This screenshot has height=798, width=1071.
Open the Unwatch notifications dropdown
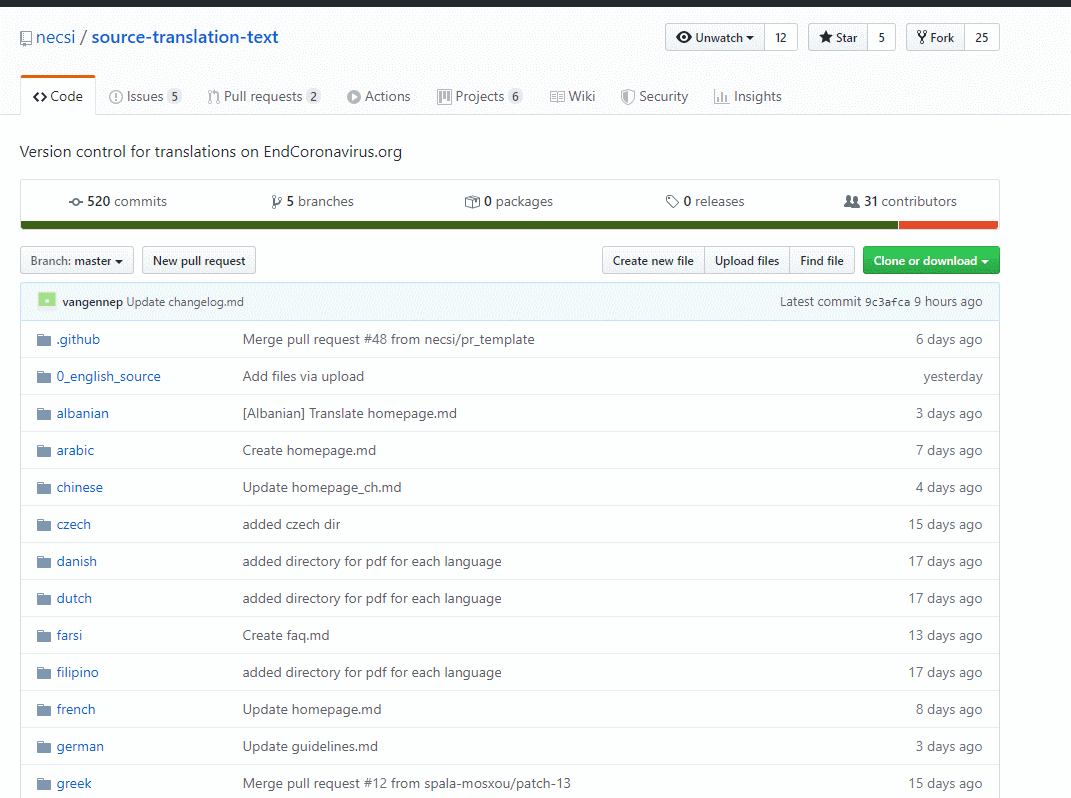715,38
